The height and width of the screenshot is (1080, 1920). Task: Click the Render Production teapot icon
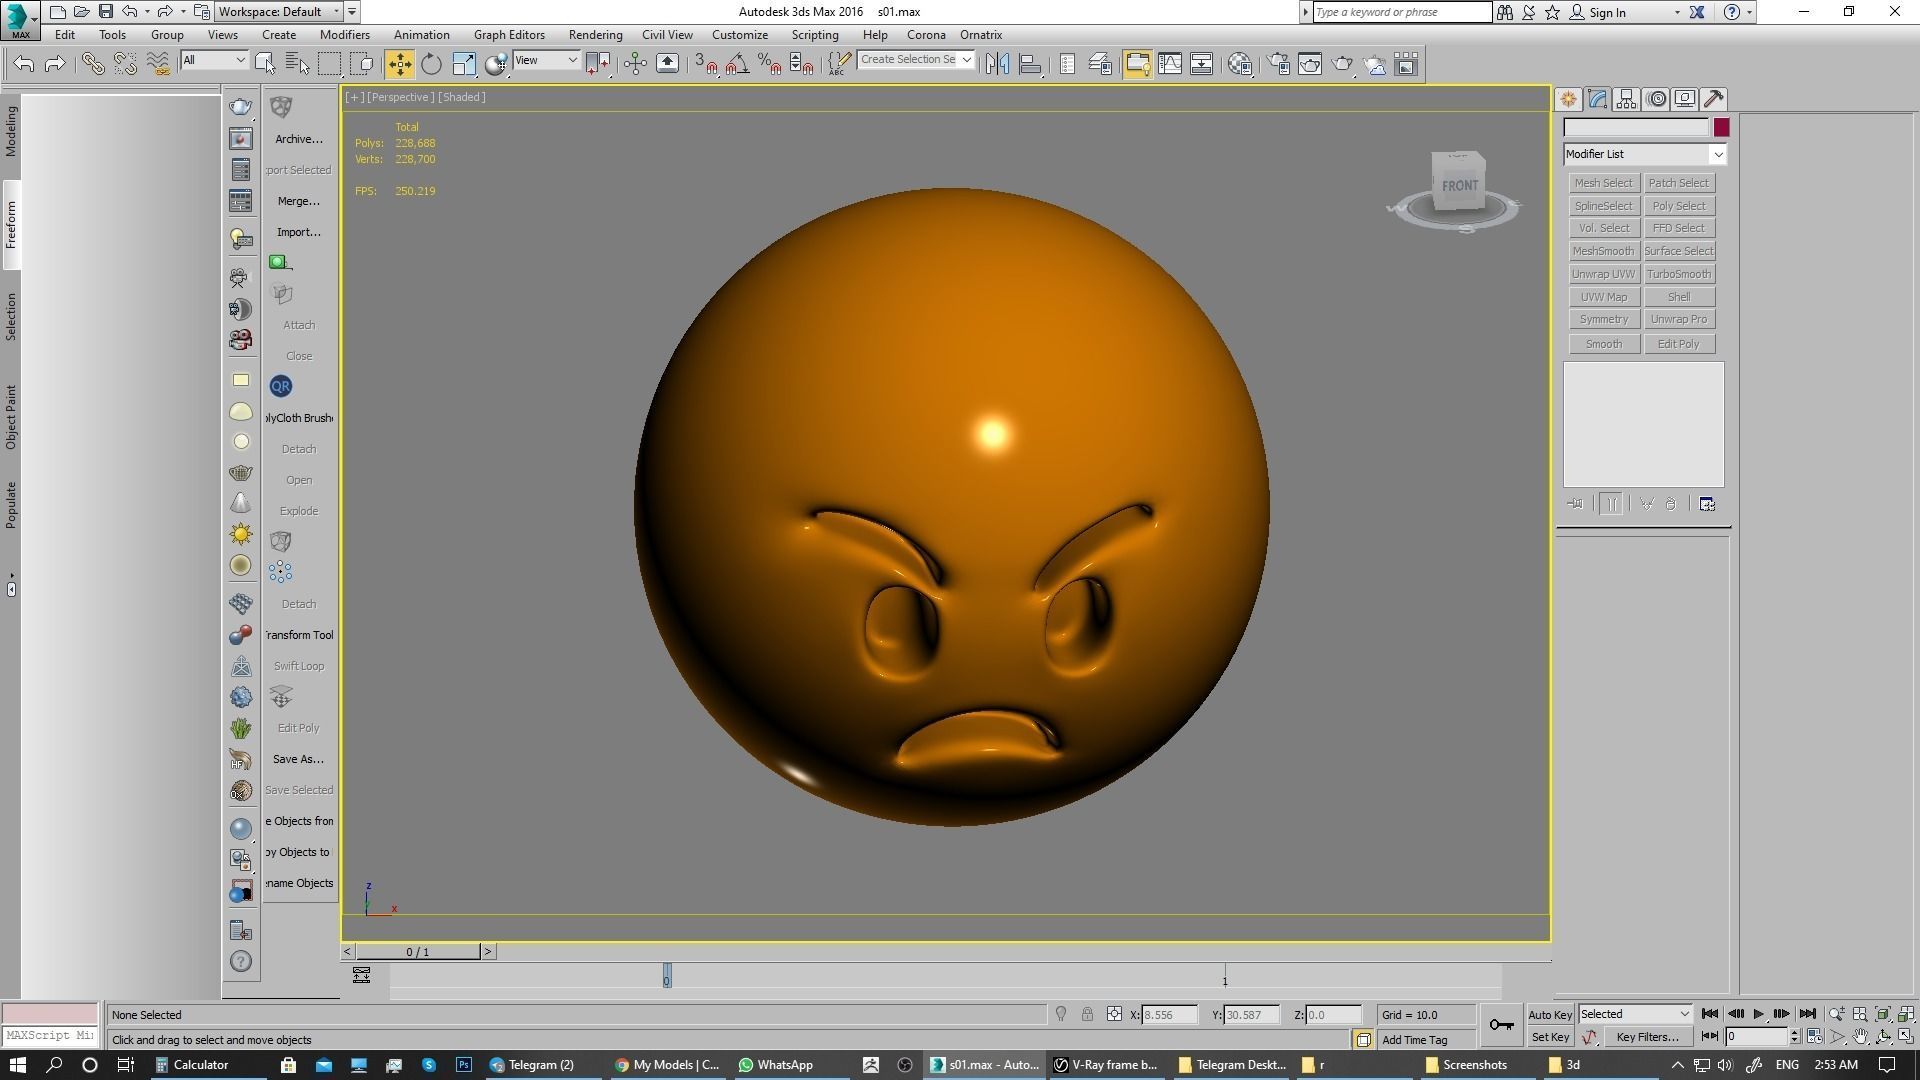pos(1342,64)
